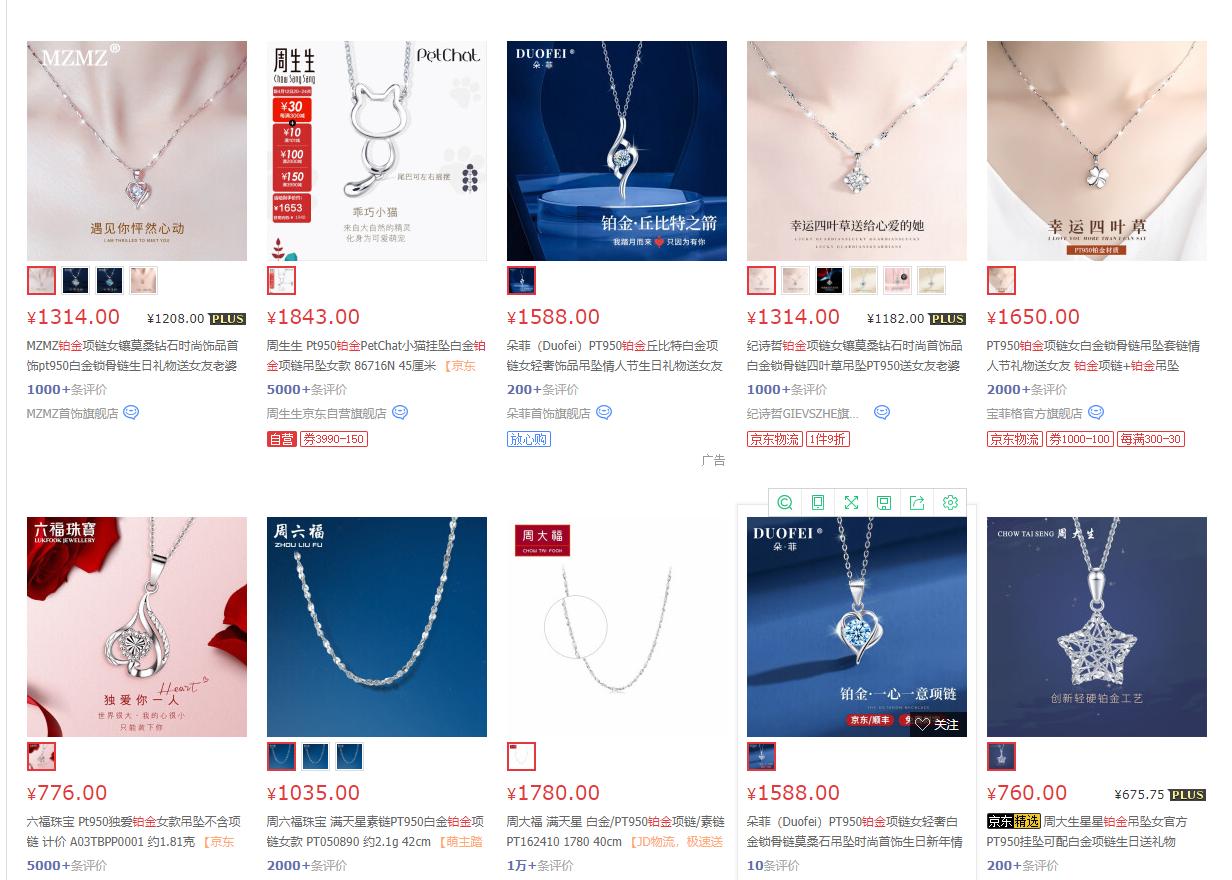The width and height of the screenshot is (1232, 880).
Task: Open 周大生 star pendant product image
Action: click(1097, 627)
